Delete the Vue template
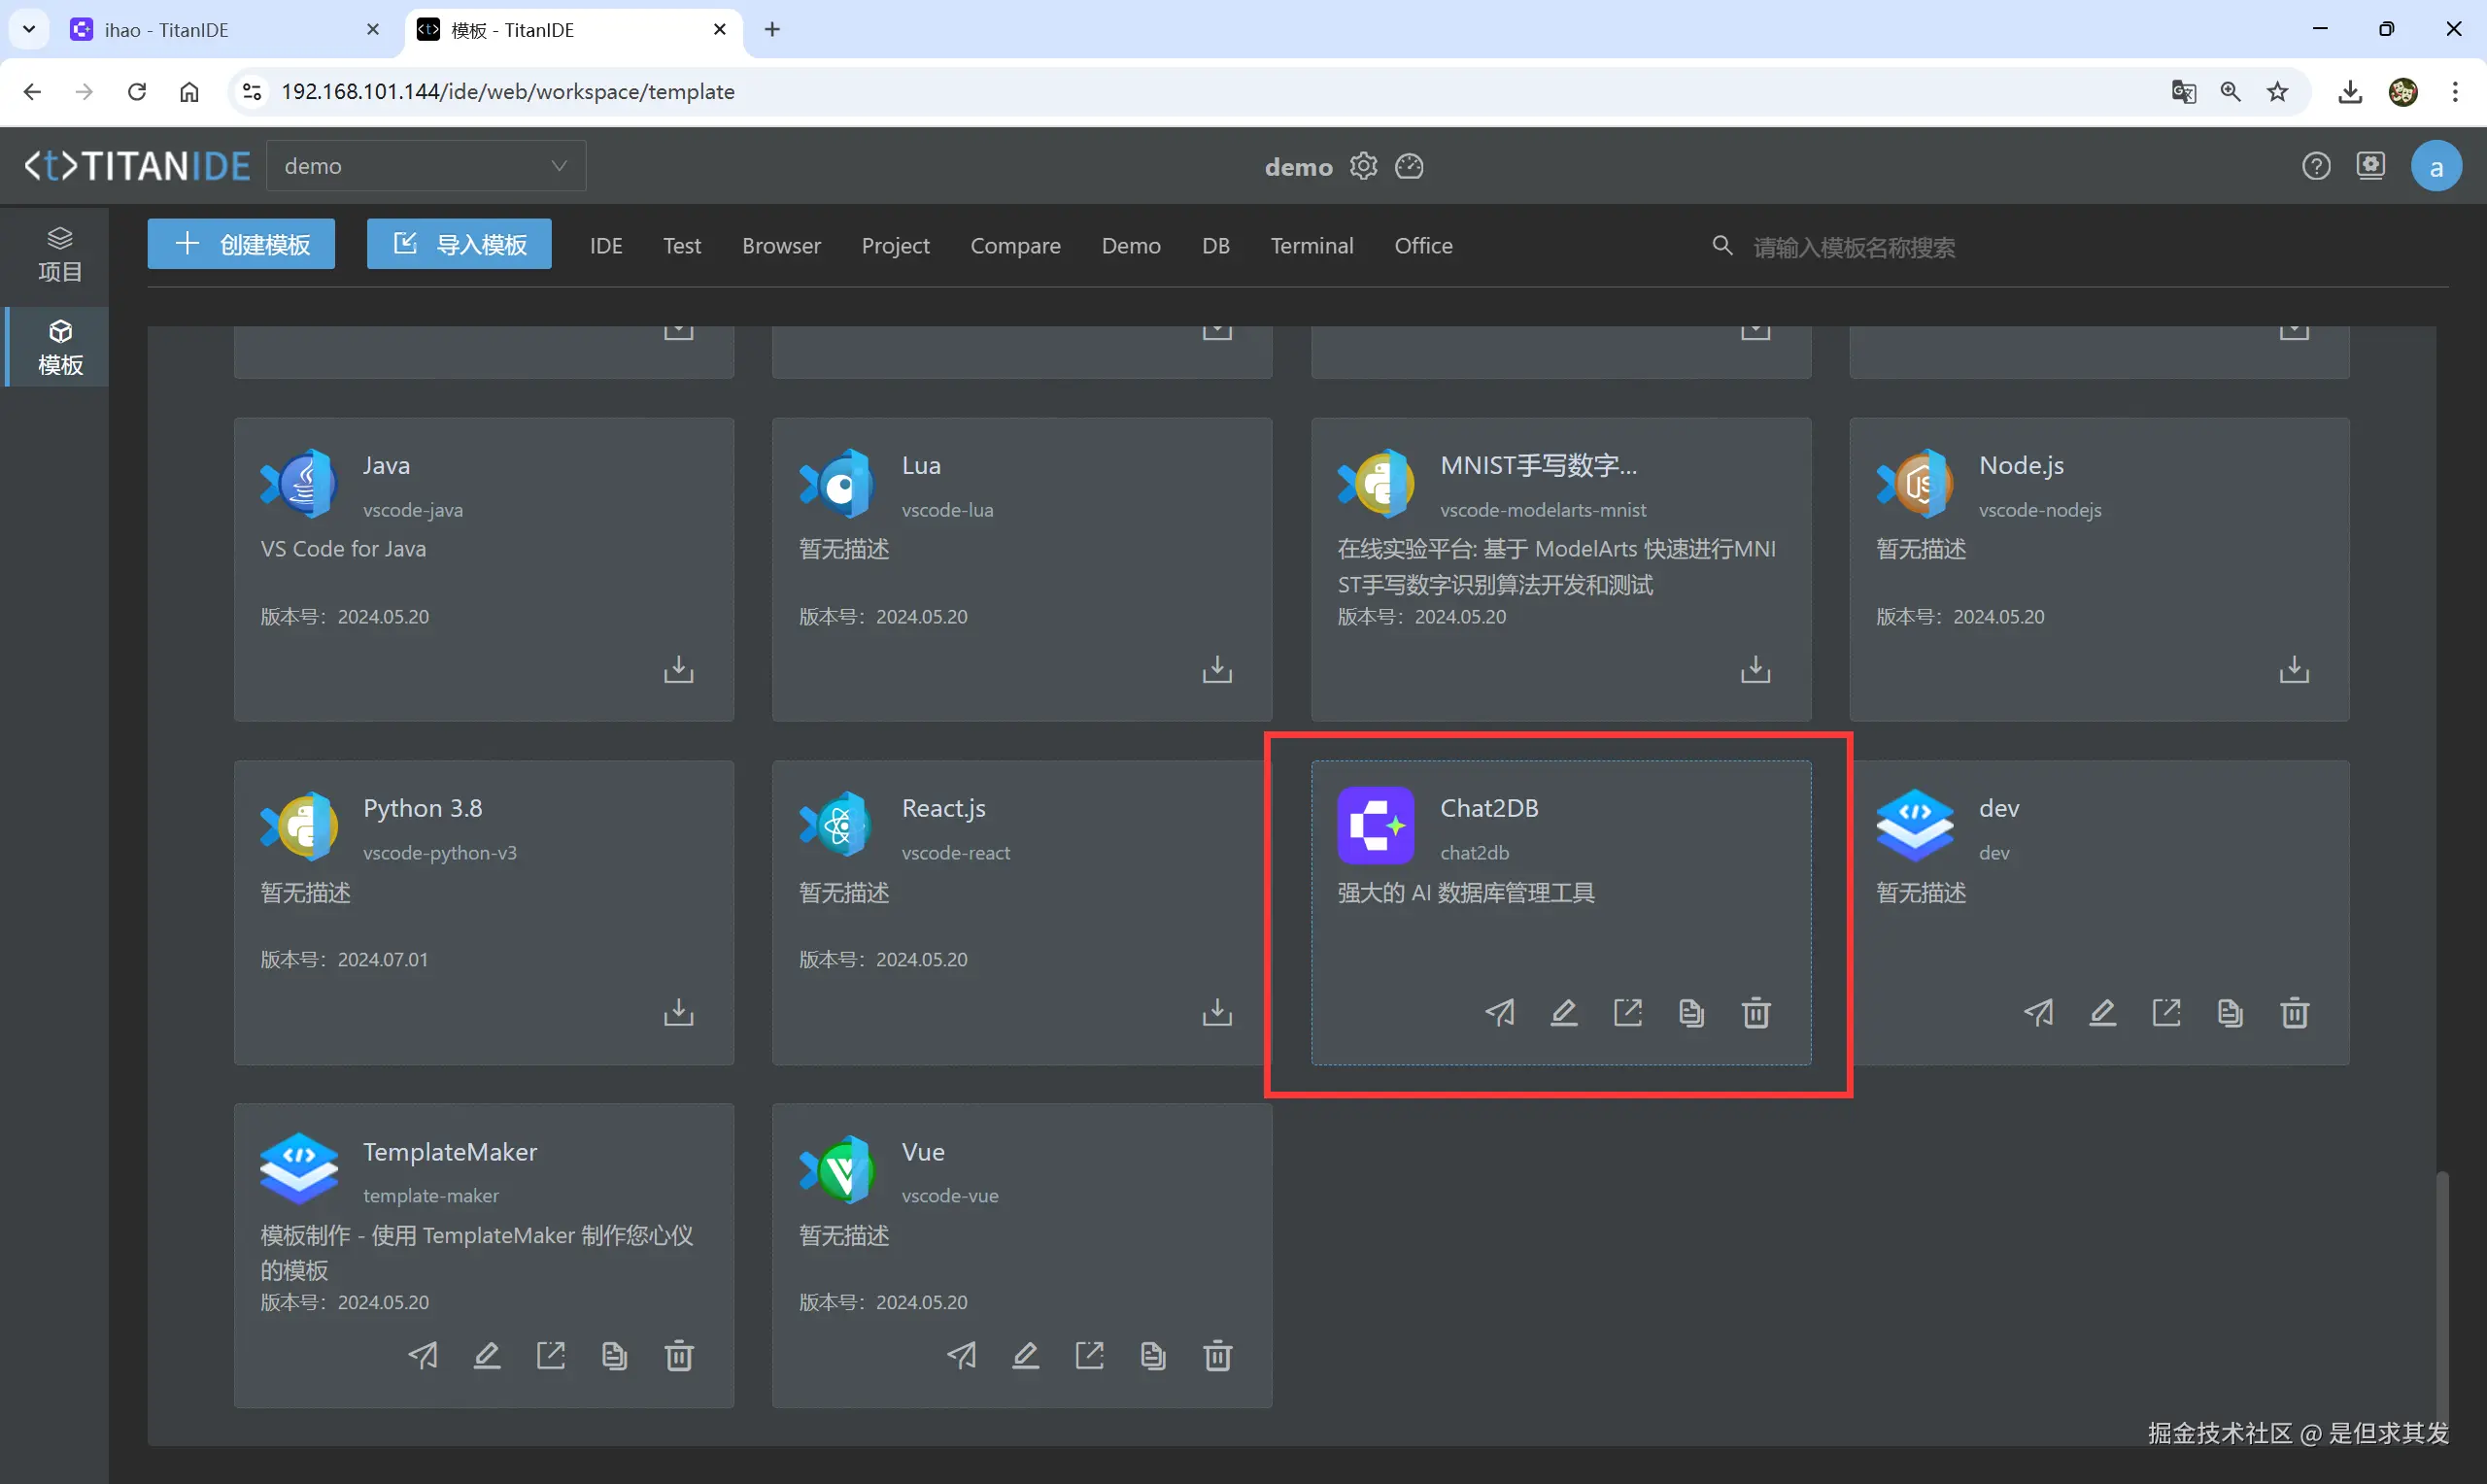This screenshot has height=1484, width=2487. pyautogui.click(x=1217, y=1356)
